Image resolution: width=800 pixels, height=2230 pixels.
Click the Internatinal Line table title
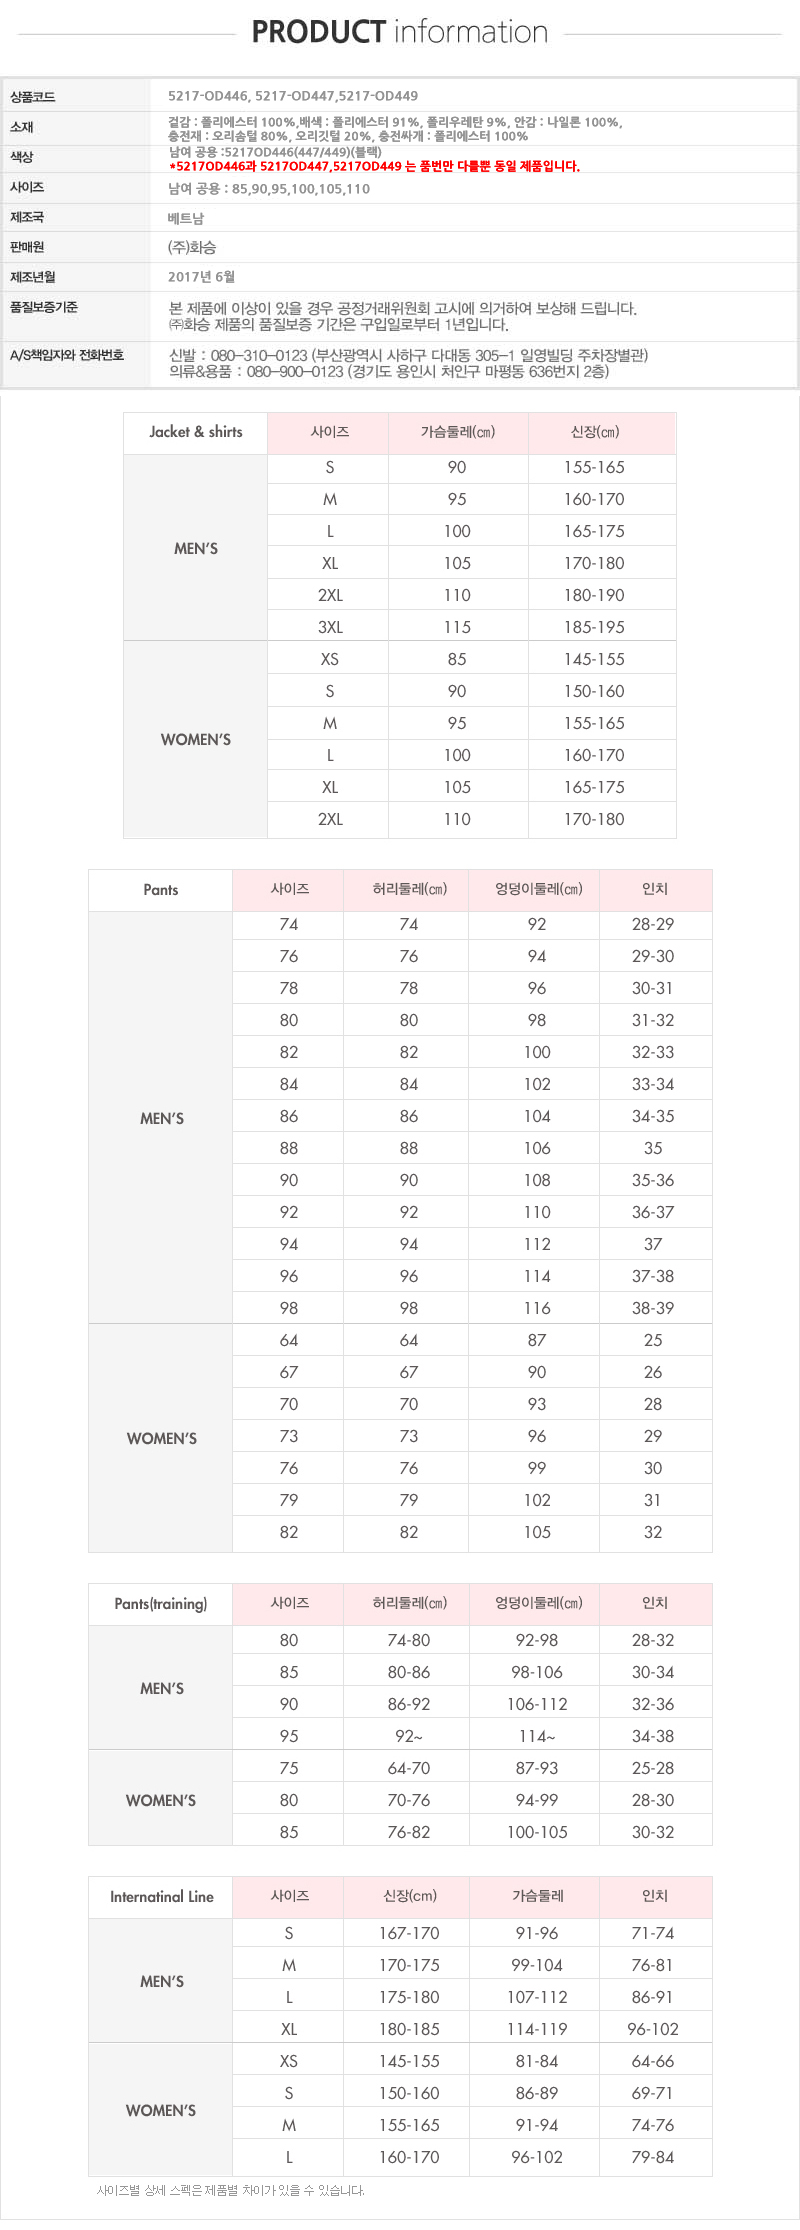tap(161, 1897)
